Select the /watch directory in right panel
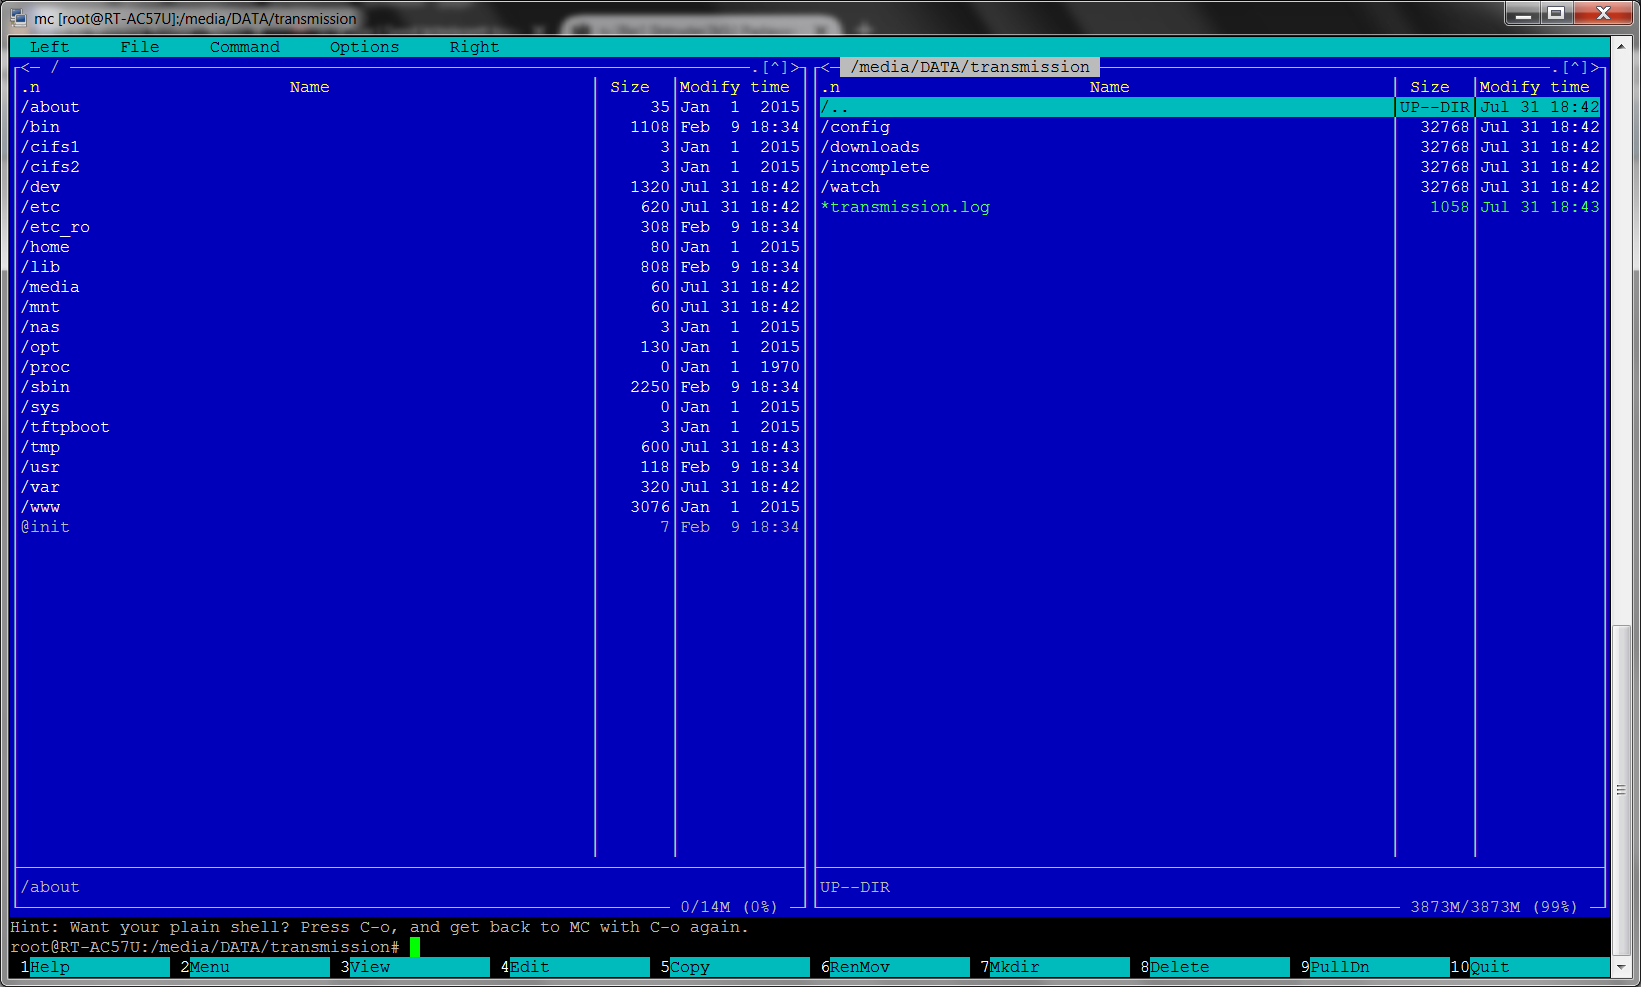This screenshot has height=987, width=1641. 1210,187
